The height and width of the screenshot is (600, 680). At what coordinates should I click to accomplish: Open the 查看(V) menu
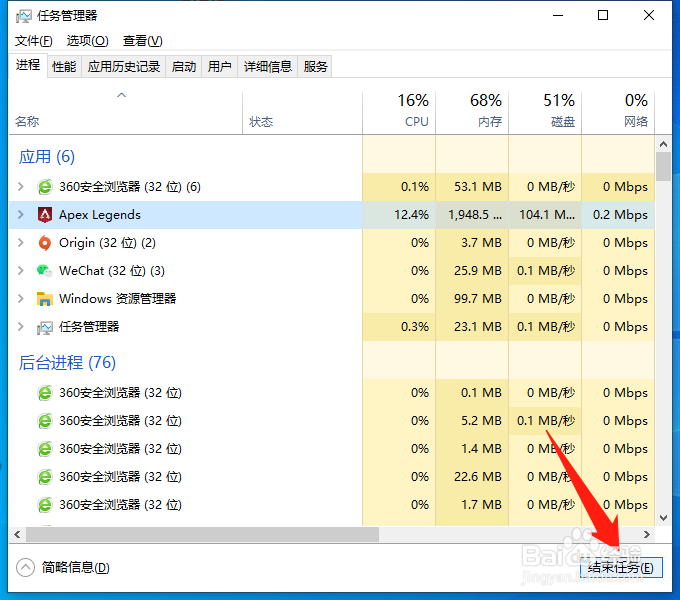(142, 41)
